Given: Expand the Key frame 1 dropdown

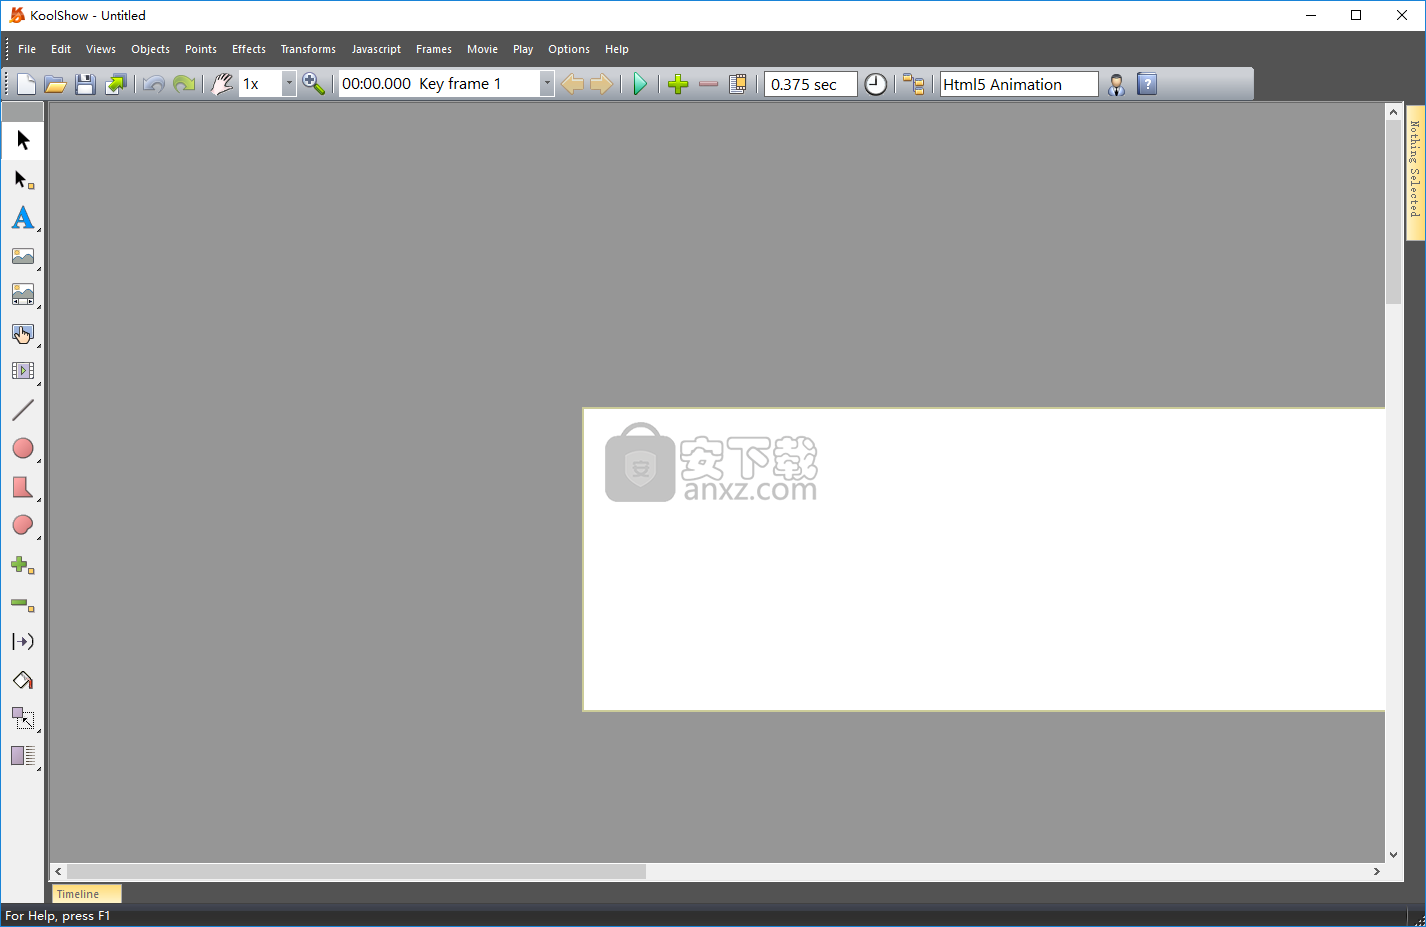Looking at the screenshot, I should click(x=547, y=84).
